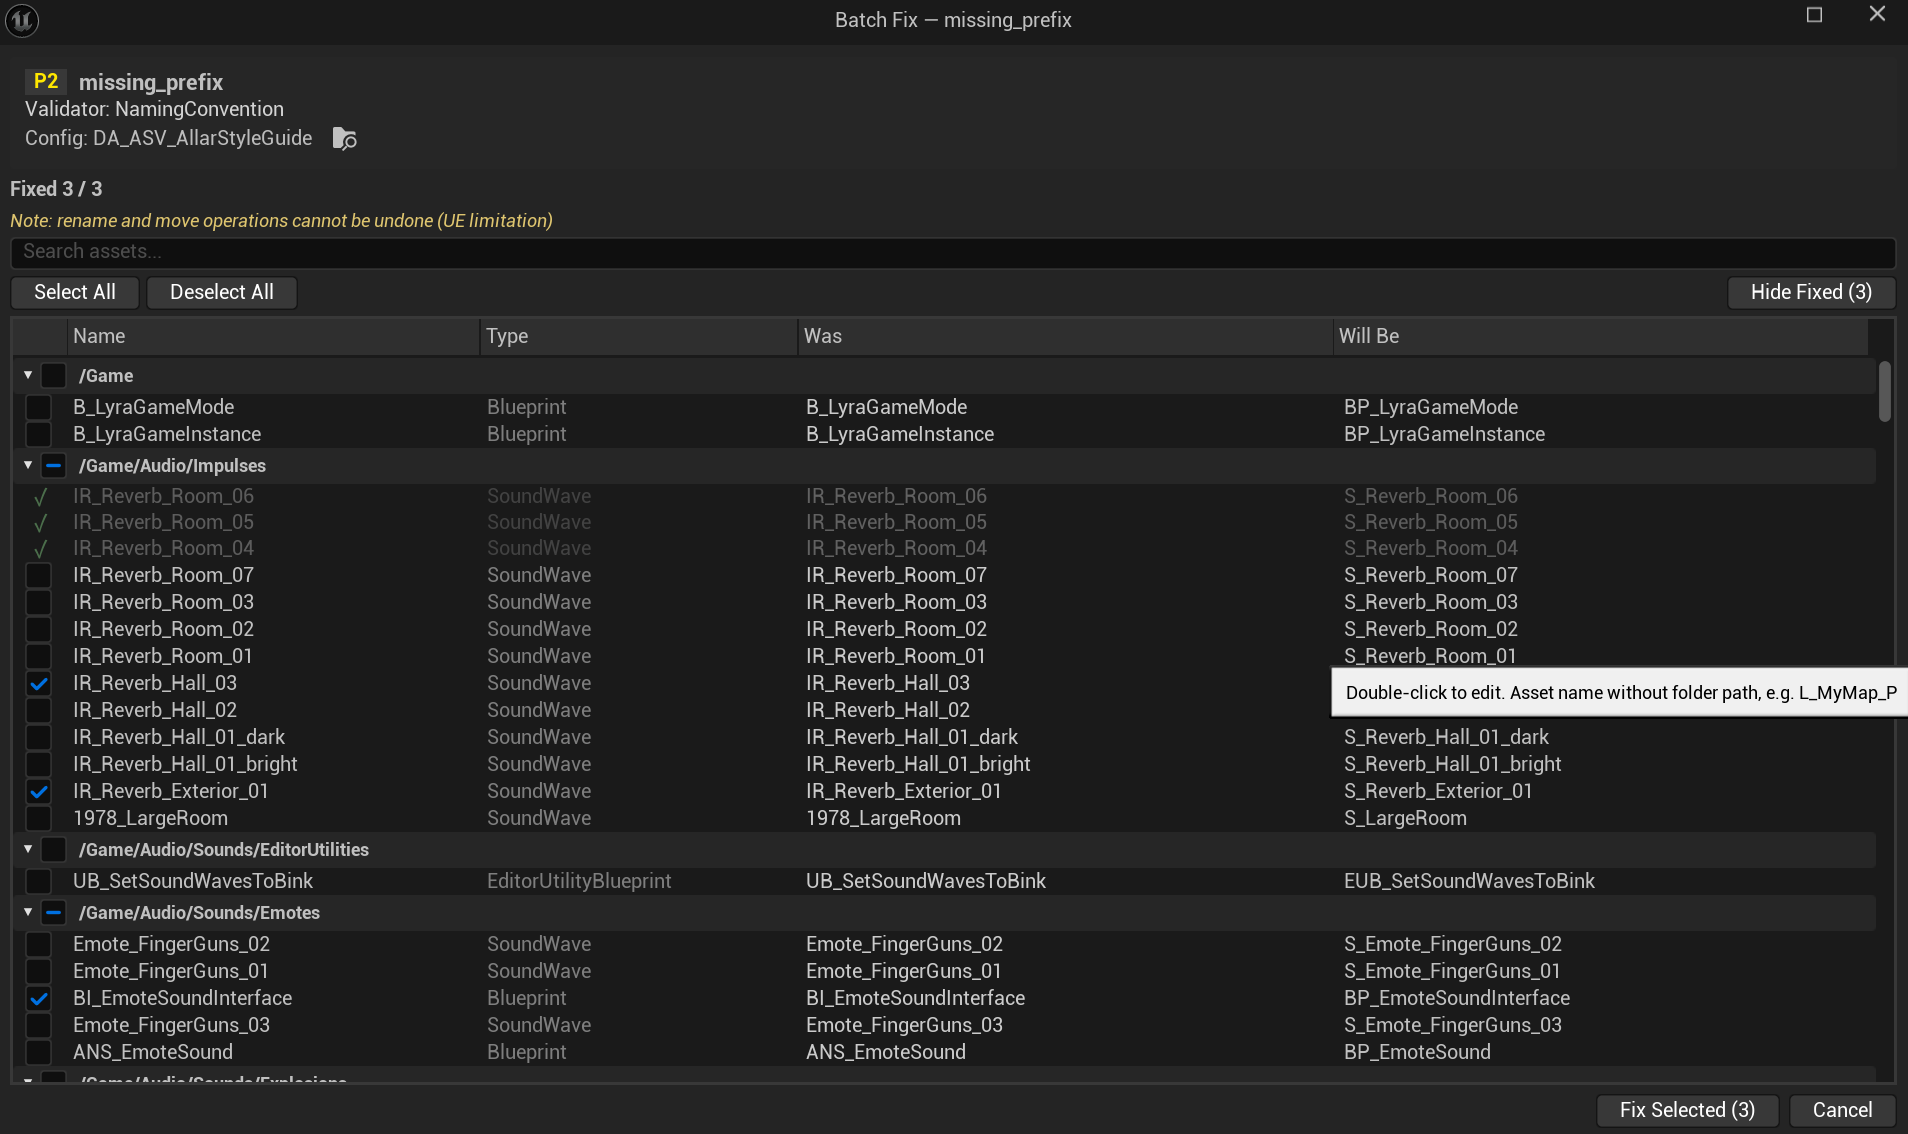Click the Fixed 3 / 3 status text
The image size is (1908, 1134).
(x=56, y=189)
